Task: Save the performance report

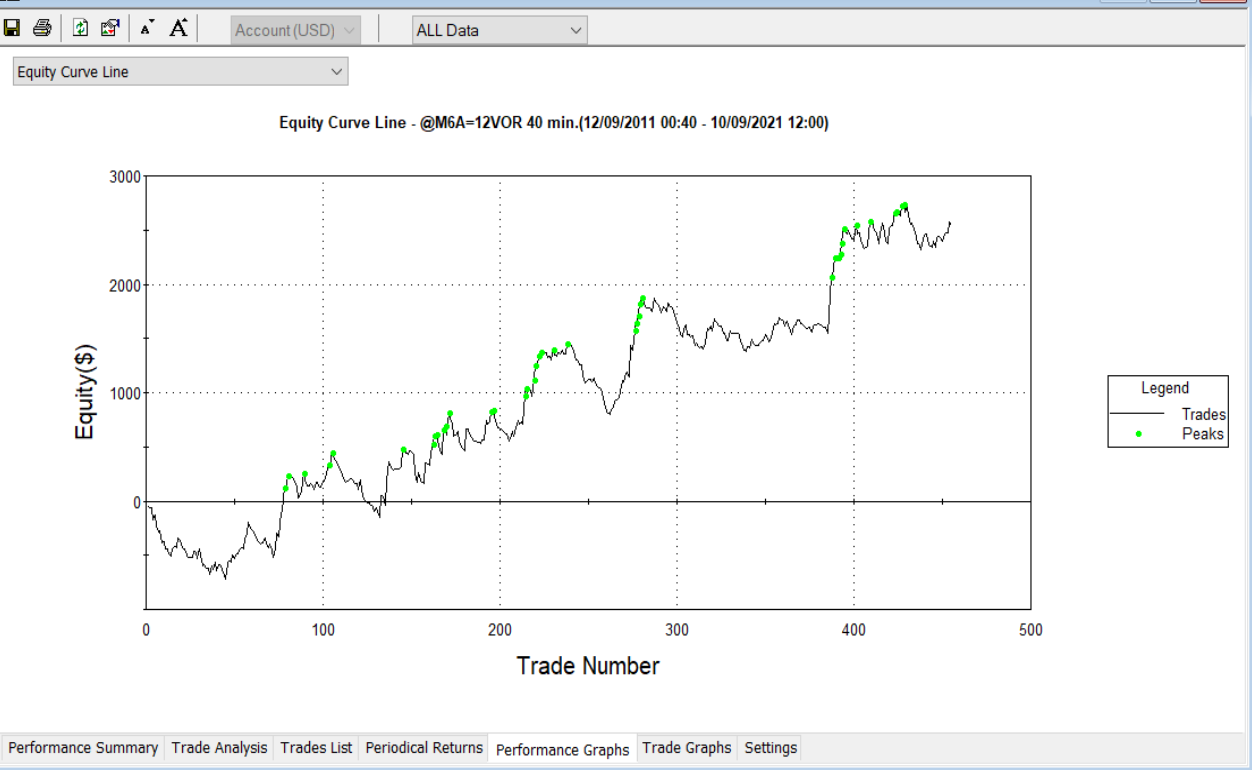Action: pos(13,29)
